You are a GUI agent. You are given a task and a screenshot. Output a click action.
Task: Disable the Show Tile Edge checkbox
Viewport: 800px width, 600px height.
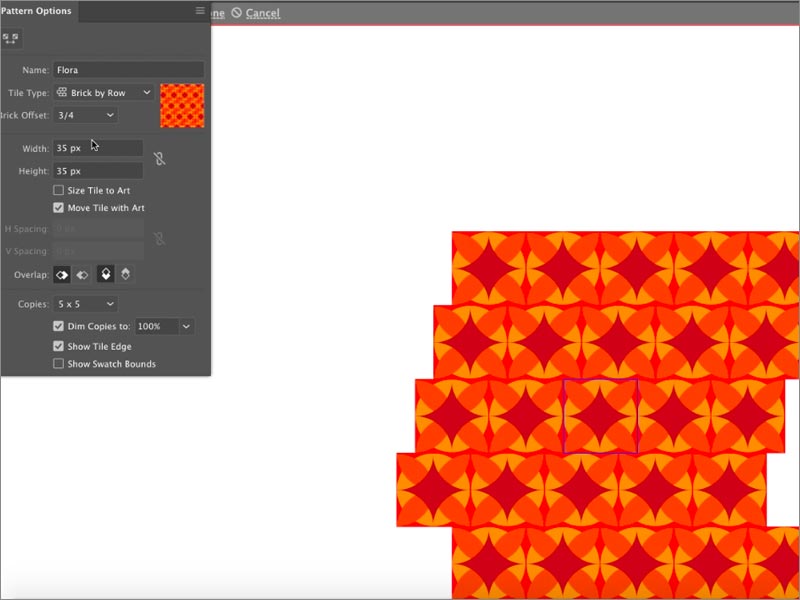pyautogui.click(x=59, y=346)
